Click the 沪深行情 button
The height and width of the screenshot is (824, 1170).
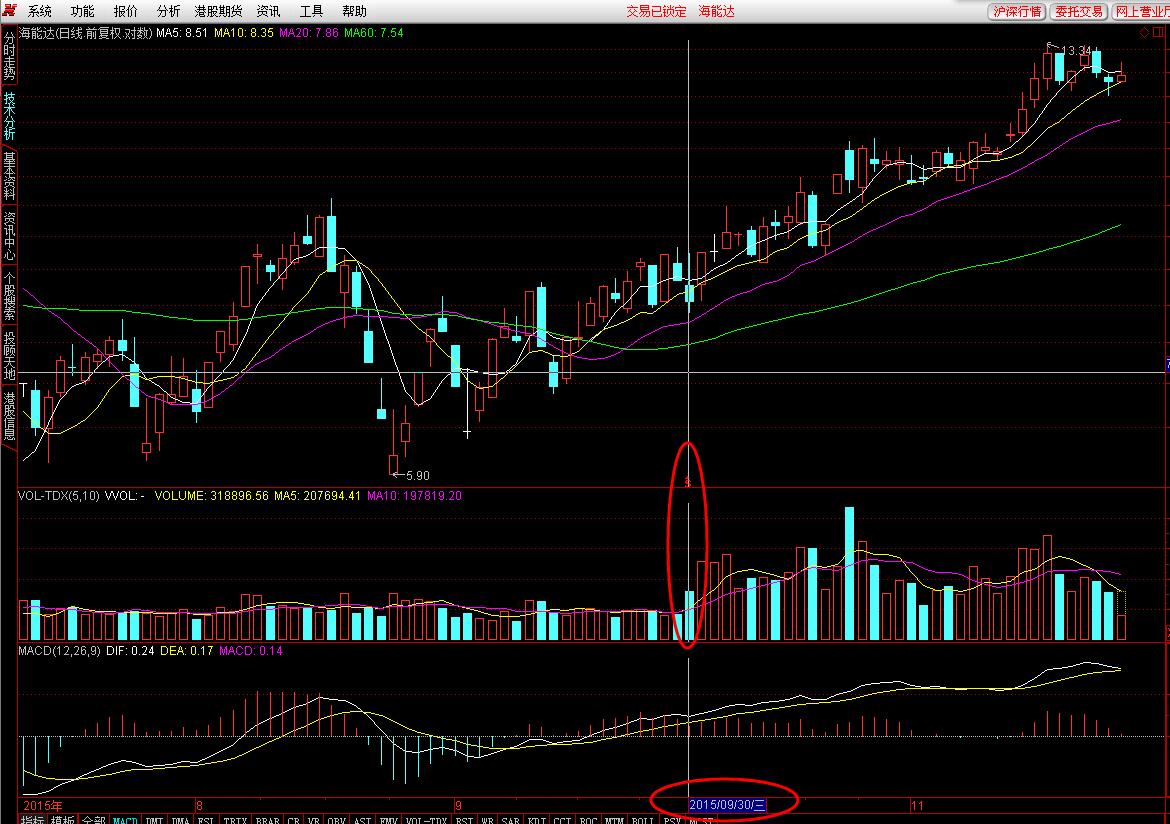point(1016,11)
